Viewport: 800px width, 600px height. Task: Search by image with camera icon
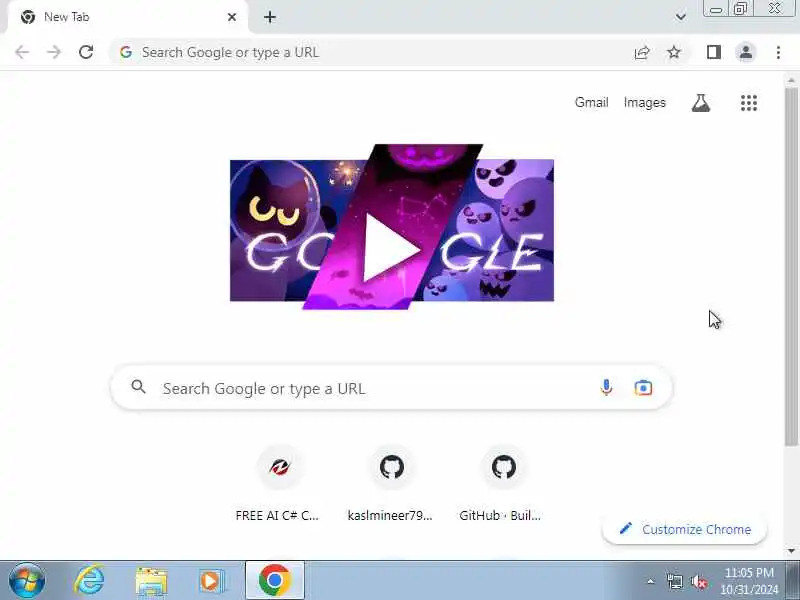tap(643, 388)
